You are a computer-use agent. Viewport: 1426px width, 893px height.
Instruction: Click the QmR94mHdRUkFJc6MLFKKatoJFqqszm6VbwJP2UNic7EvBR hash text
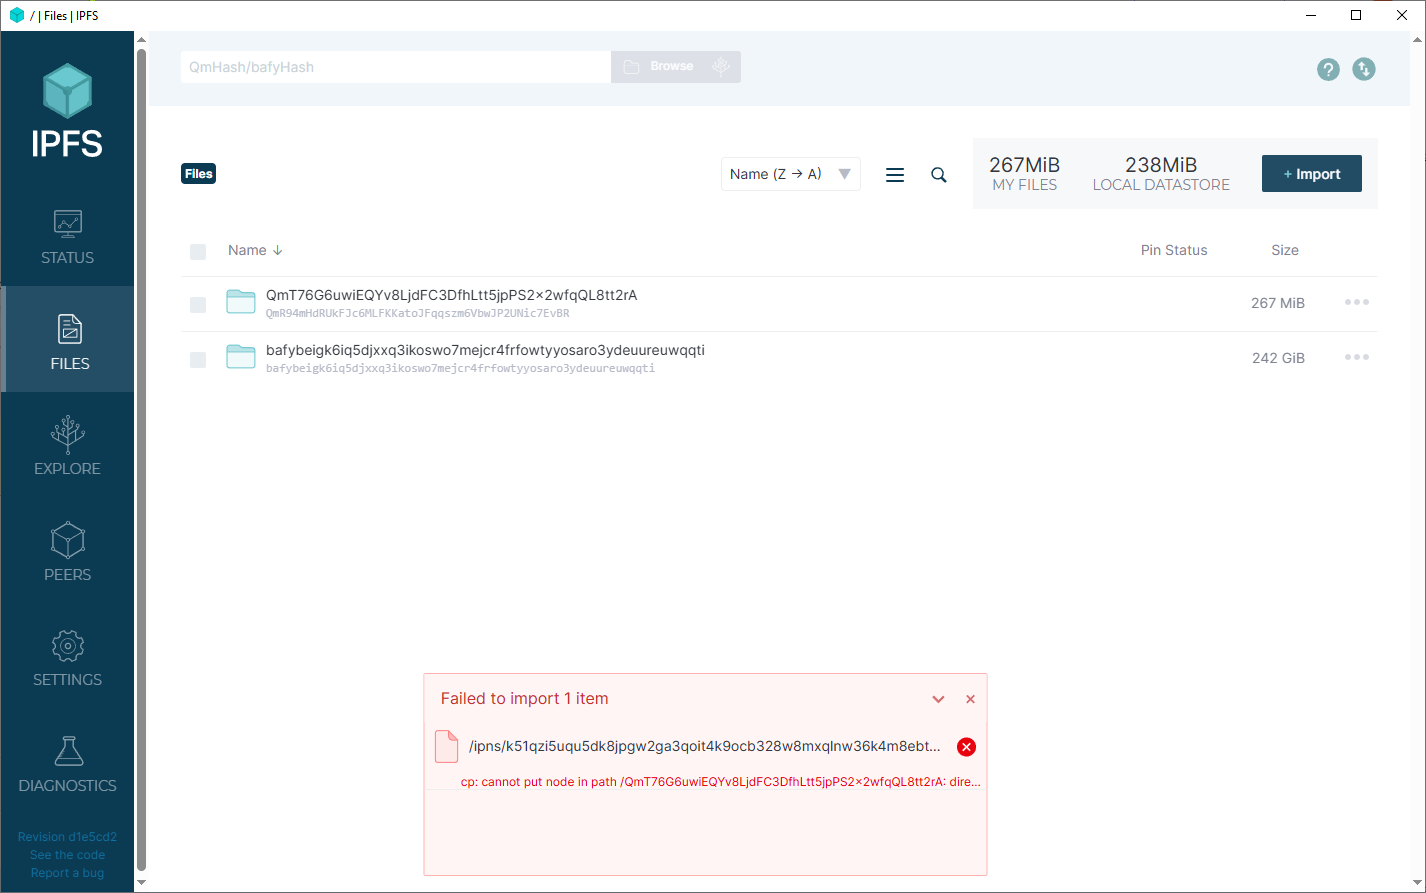click(x=418, y=313)
